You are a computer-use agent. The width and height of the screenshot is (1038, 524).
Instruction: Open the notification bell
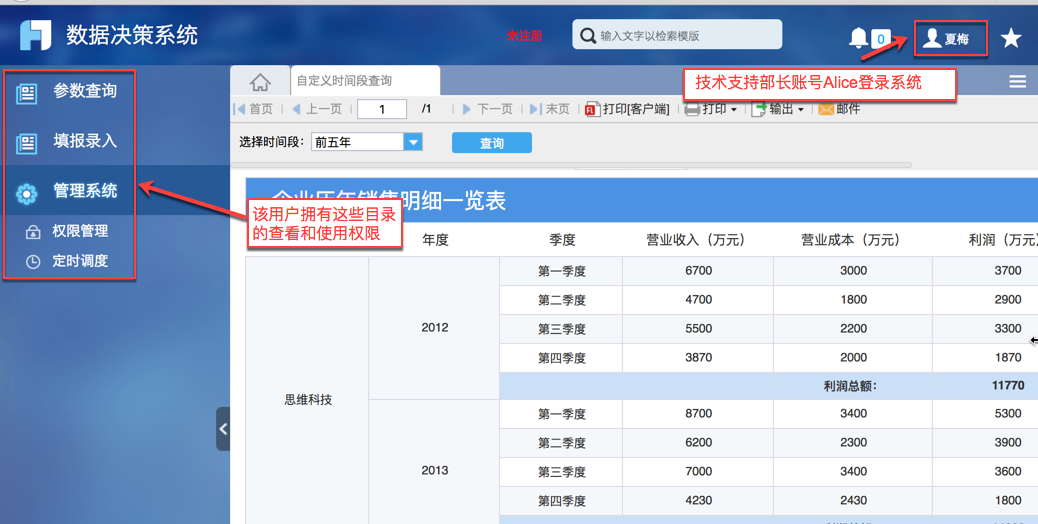[858, 38]
